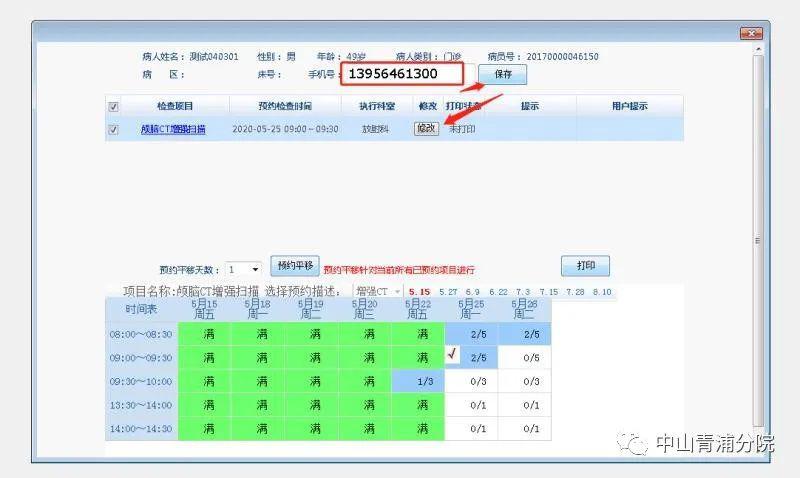Viewport: 800px width, 478px height.
Task: Switch to the 5.15 date tab
Action: click(x=419, y=292)
